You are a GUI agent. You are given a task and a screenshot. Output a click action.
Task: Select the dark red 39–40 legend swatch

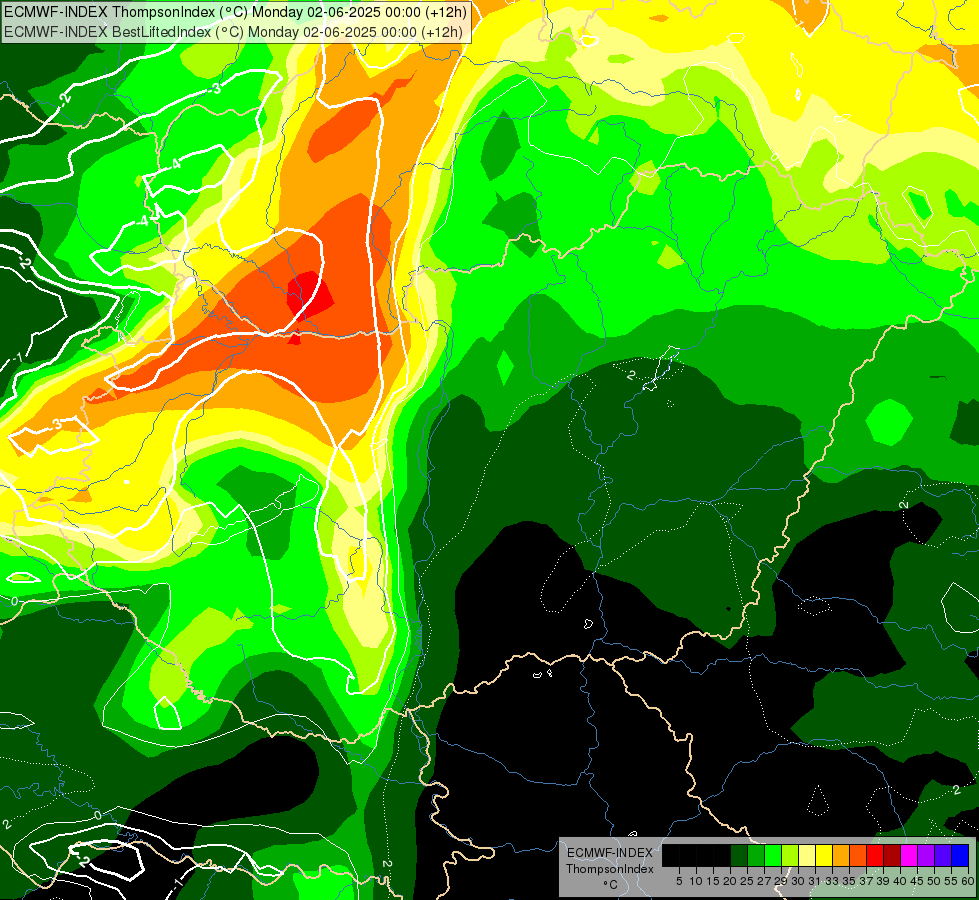pyautogui.click(x=892, y=855)
